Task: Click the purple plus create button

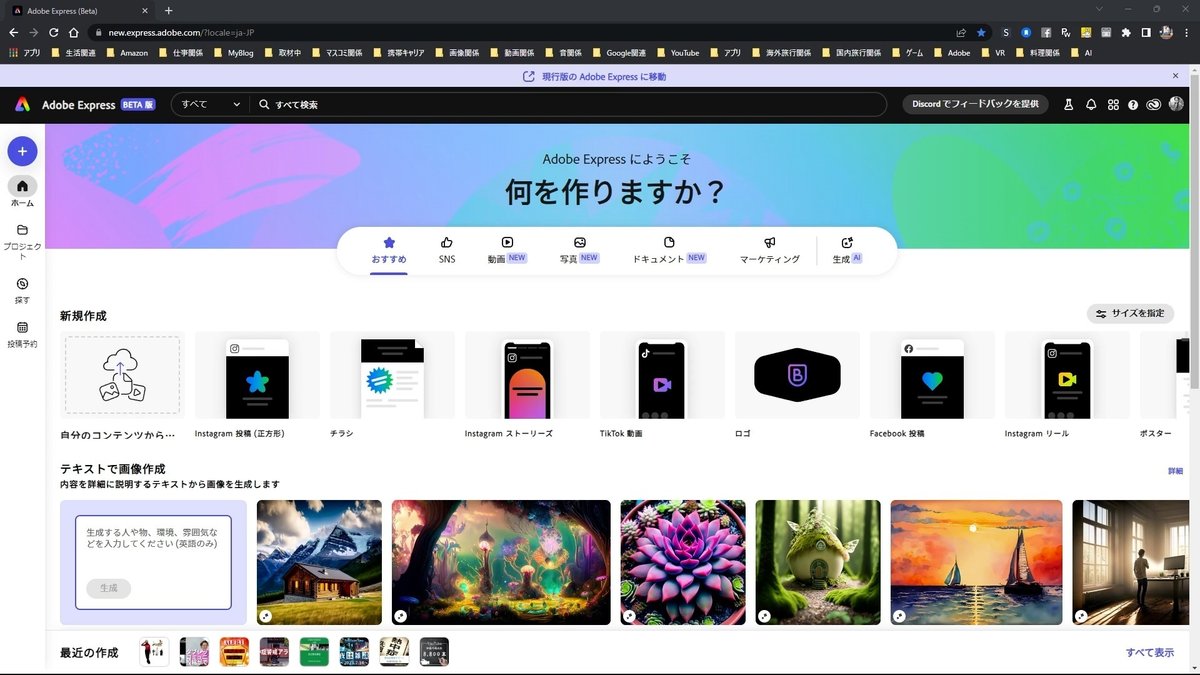Action: [22, 151]
